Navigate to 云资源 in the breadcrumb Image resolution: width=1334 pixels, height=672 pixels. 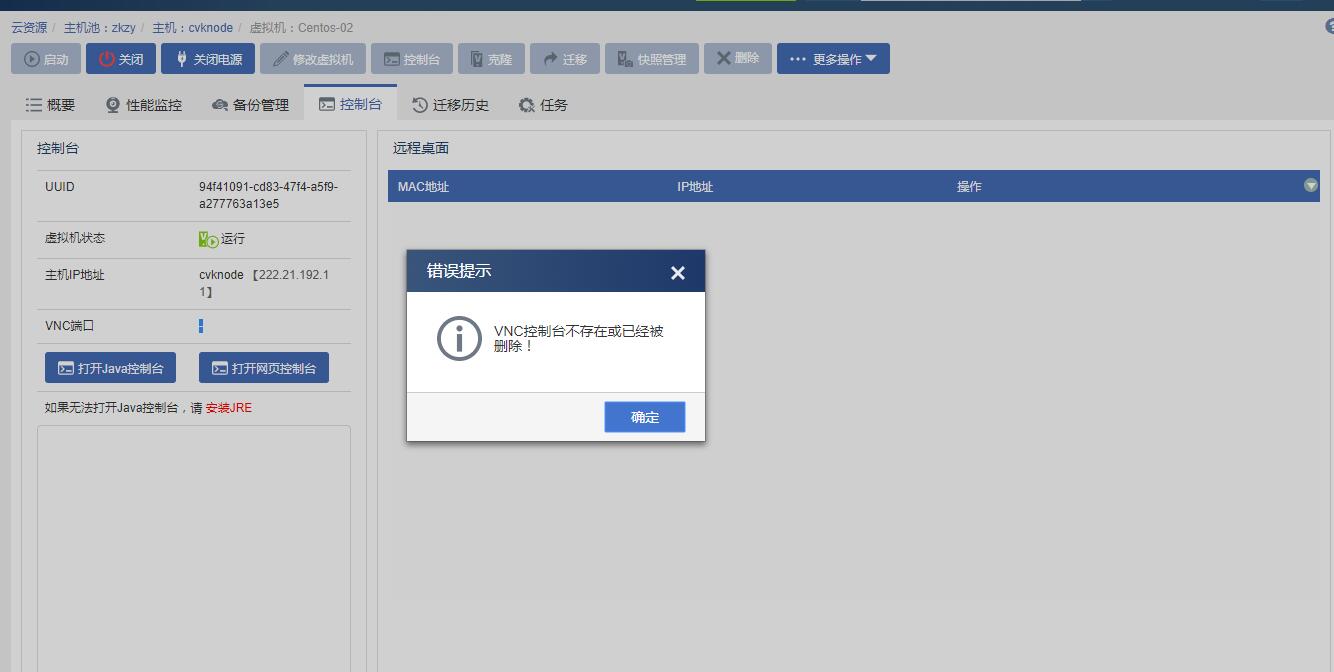tap(28, 27)
